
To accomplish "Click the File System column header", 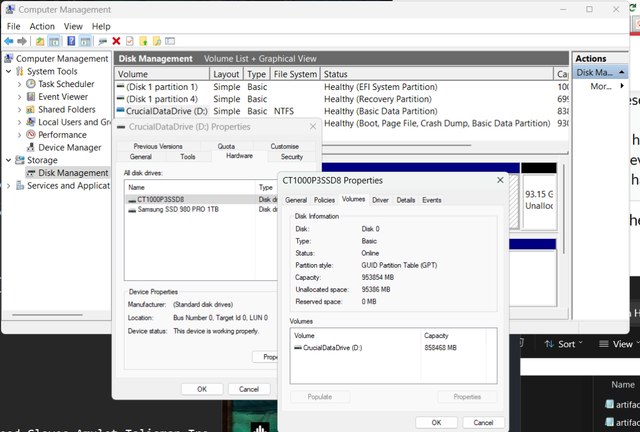I will click(295, 74).
